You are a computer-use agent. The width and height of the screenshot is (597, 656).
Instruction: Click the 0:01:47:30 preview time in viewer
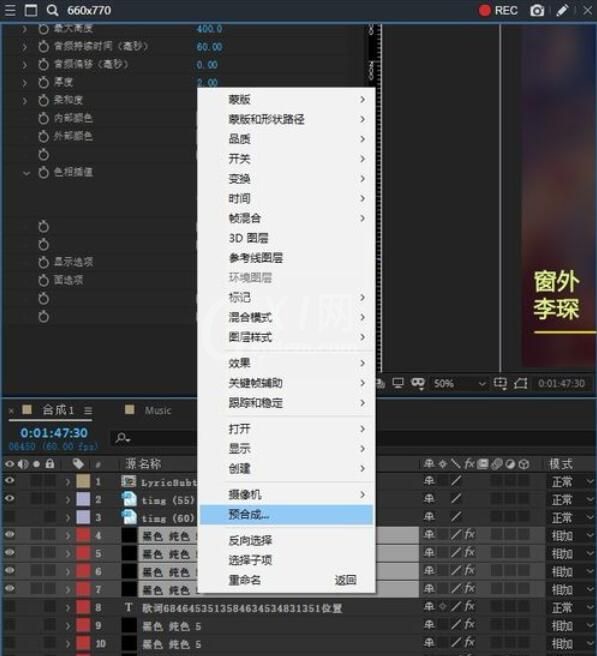pyautogui.click(x=561, y=384)
